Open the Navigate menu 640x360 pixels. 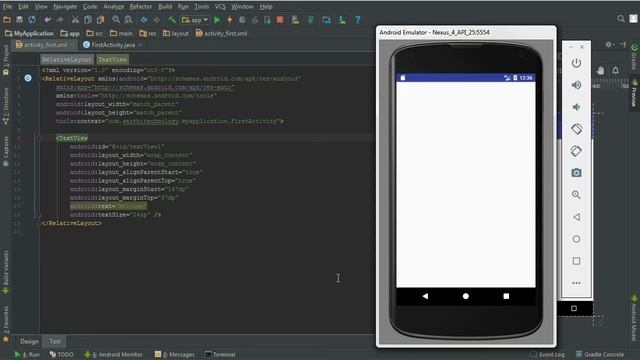click(x=65, y=7)
